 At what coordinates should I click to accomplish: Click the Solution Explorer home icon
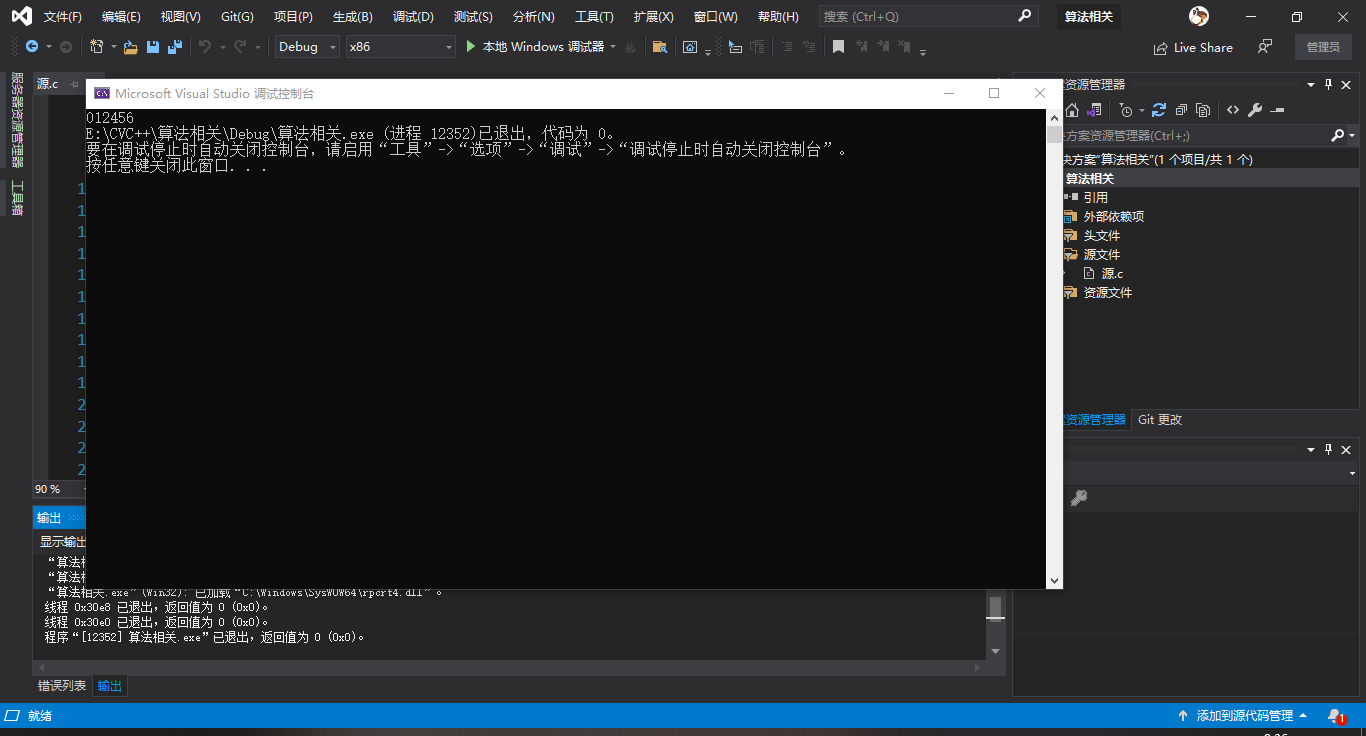(1071, 110)
